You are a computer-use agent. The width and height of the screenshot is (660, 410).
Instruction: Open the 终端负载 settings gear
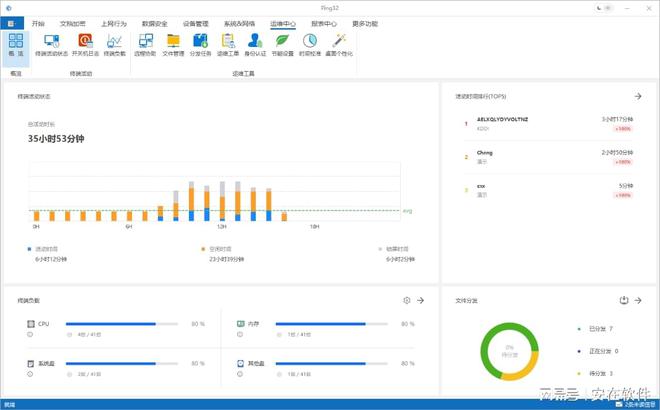pyautogui.click(x=406, y=300)
